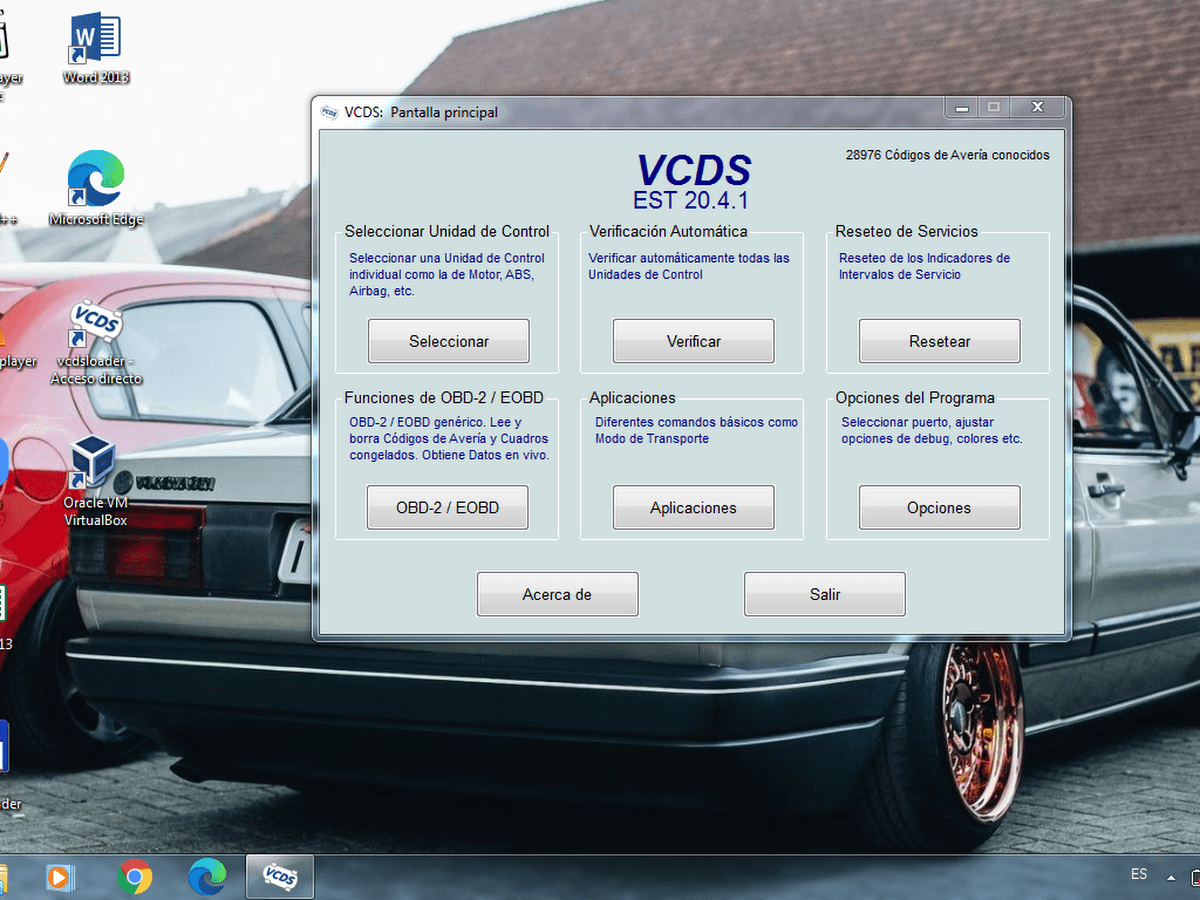This screenshot has width=1200, height=900.
Task: Click the ES language indicator in tray
Action: point(1139,874)
